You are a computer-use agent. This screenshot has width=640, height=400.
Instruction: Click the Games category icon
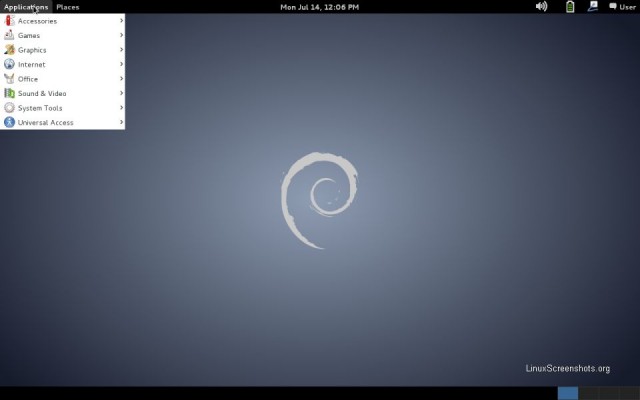(9, 35)
